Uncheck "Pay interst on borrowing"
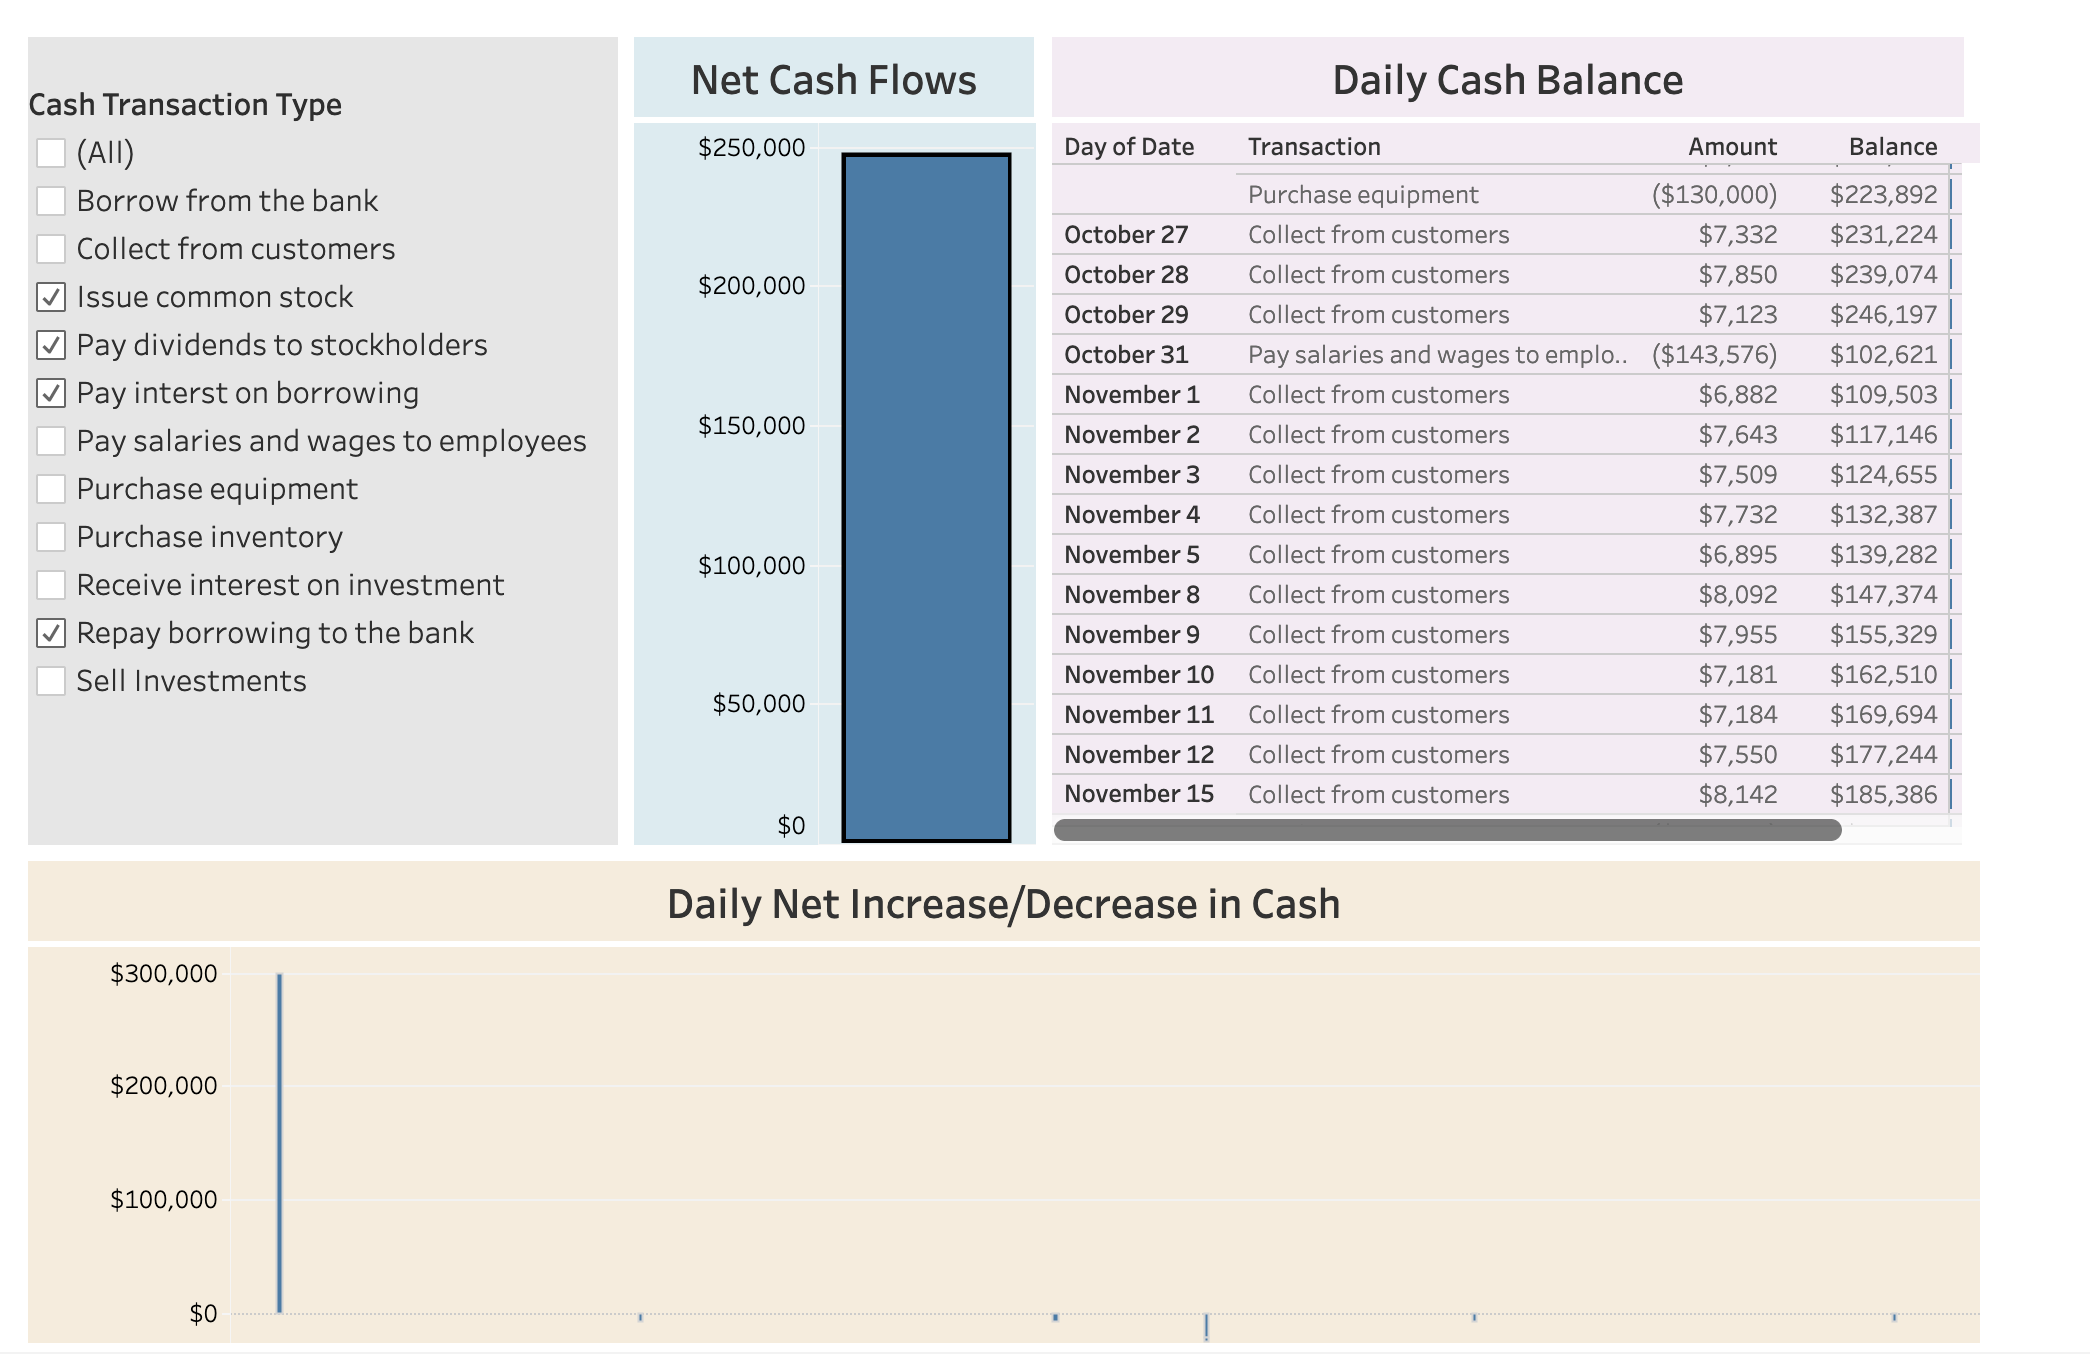 49,392
